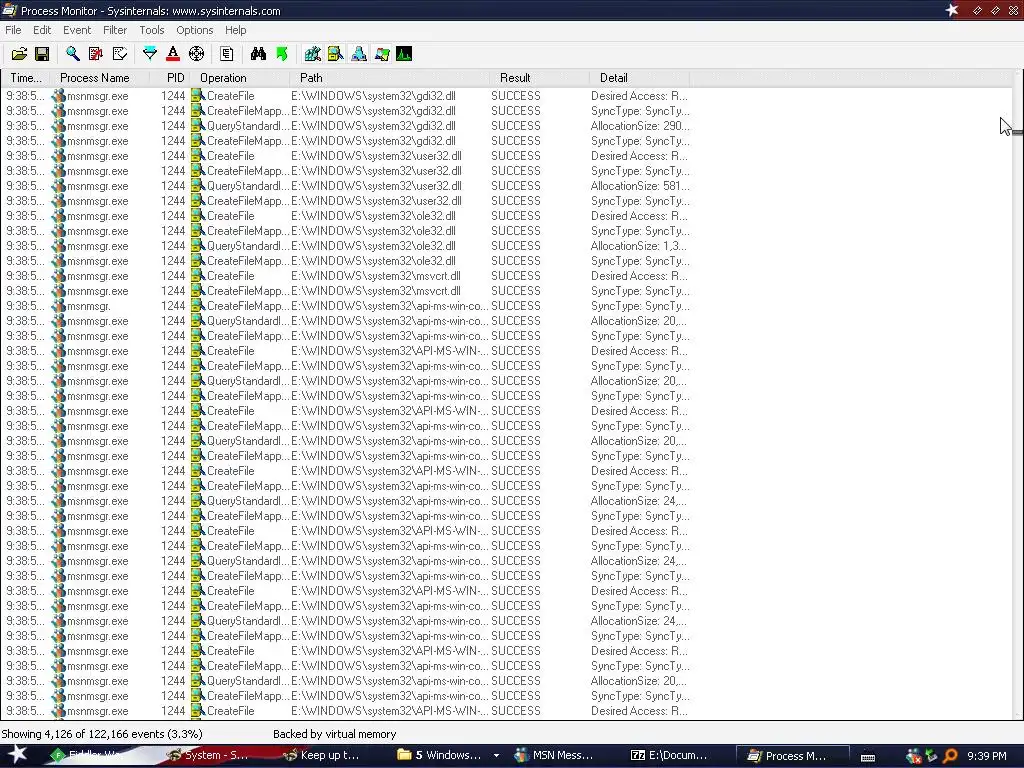
Task: Jump to object with the green arrow
Action: click(282, 54)
